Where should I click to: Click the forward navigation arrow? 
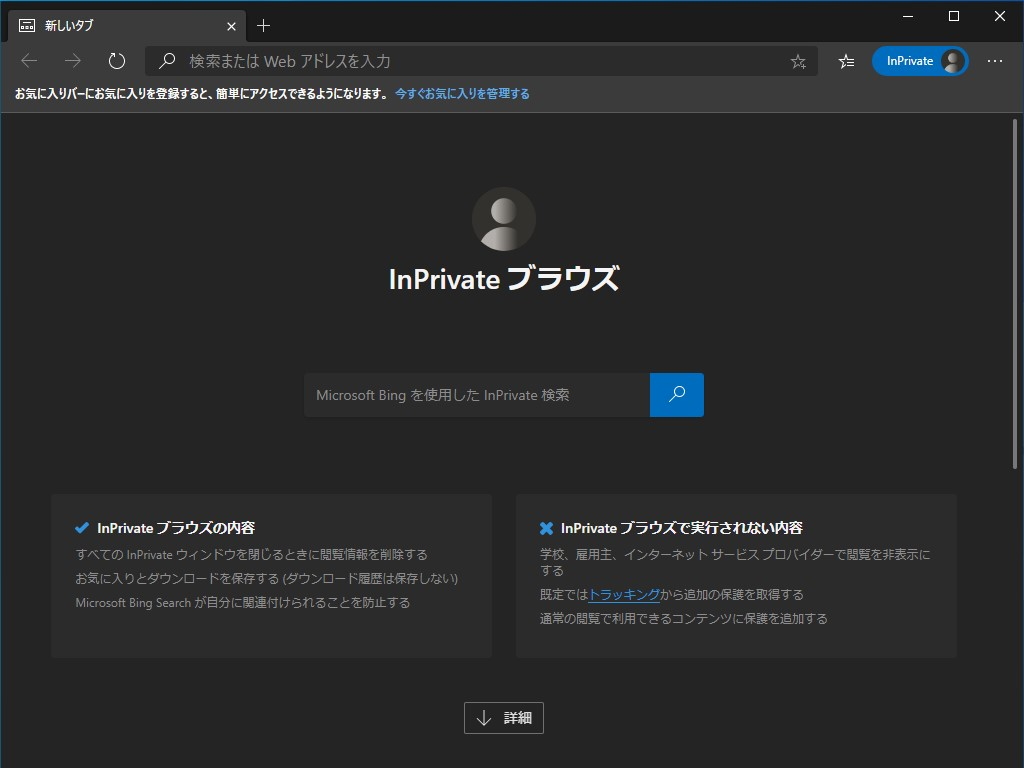(x=72, y=60)
